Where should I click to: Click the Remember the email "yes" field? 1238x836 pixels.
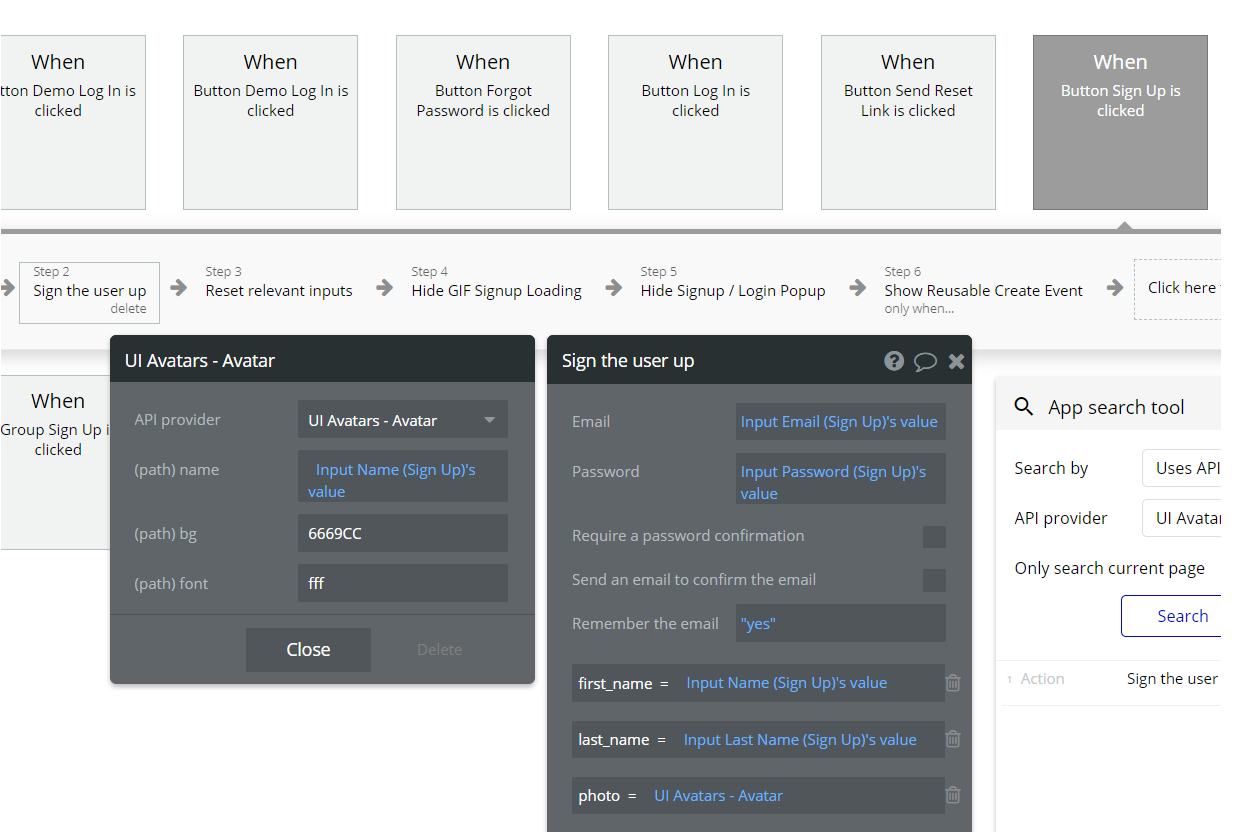pyautogui.click(x=840, y=624)
